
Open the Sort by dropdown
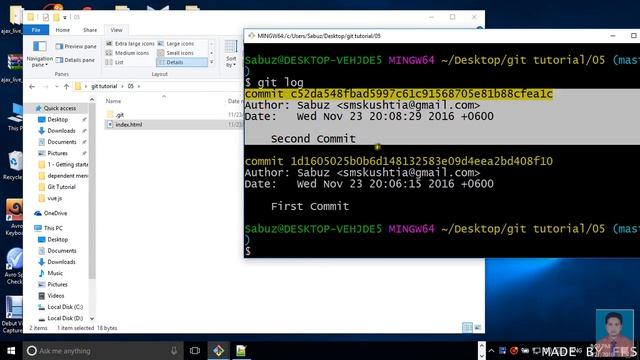[x=231, y=54]
